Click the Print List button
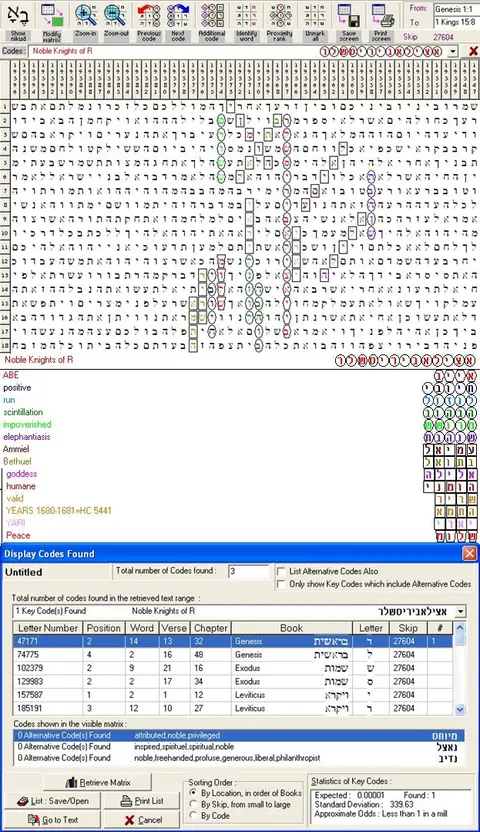This screenshot has height=832, width=480. tap(142, 801)
